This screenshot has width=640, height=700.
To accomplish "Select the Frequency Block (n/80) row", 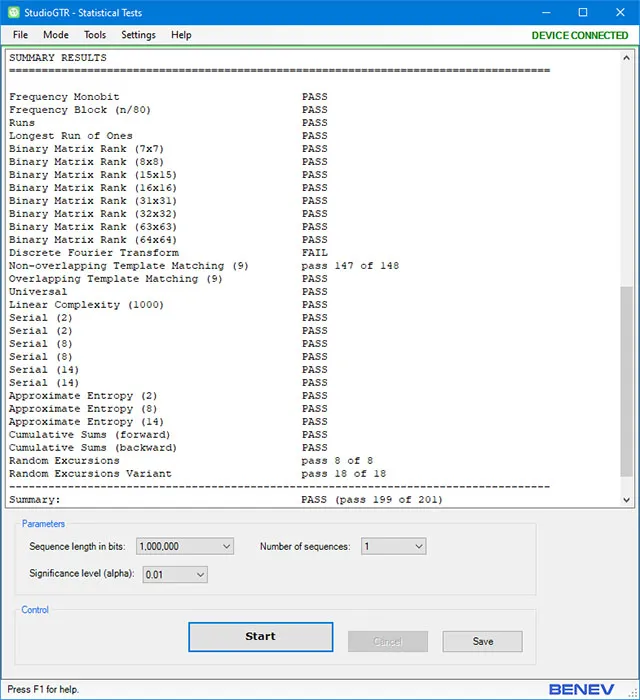I will point(168,110).
